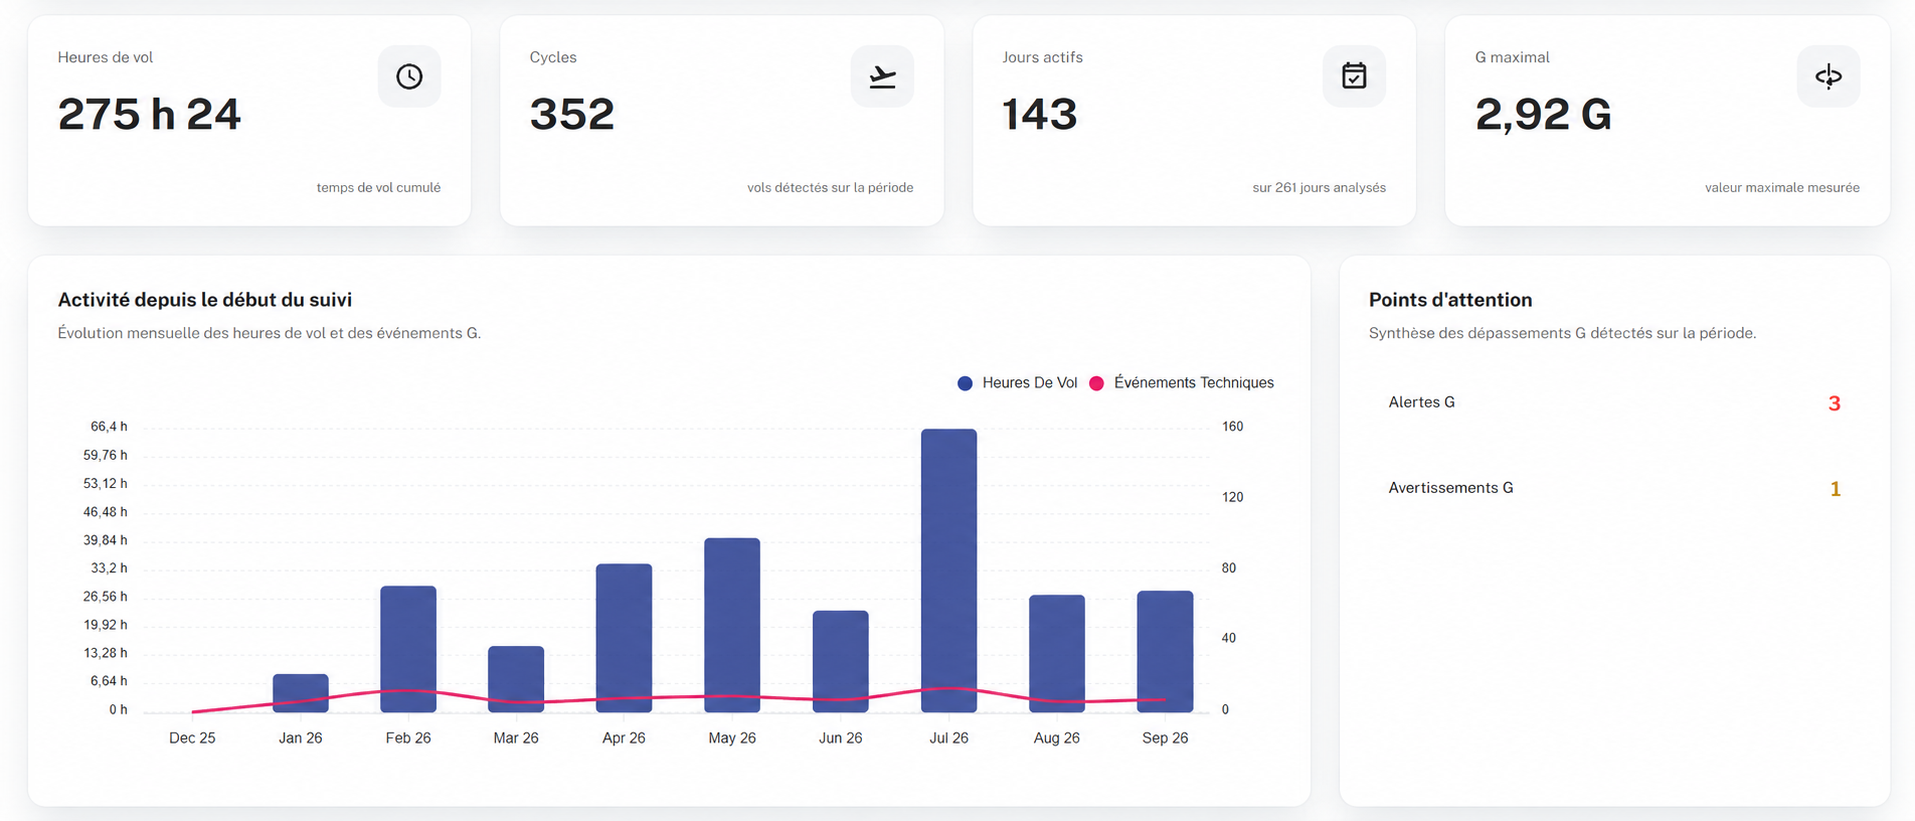Click the calendar check icon in Jours actifs card

tap(1354, 76)
